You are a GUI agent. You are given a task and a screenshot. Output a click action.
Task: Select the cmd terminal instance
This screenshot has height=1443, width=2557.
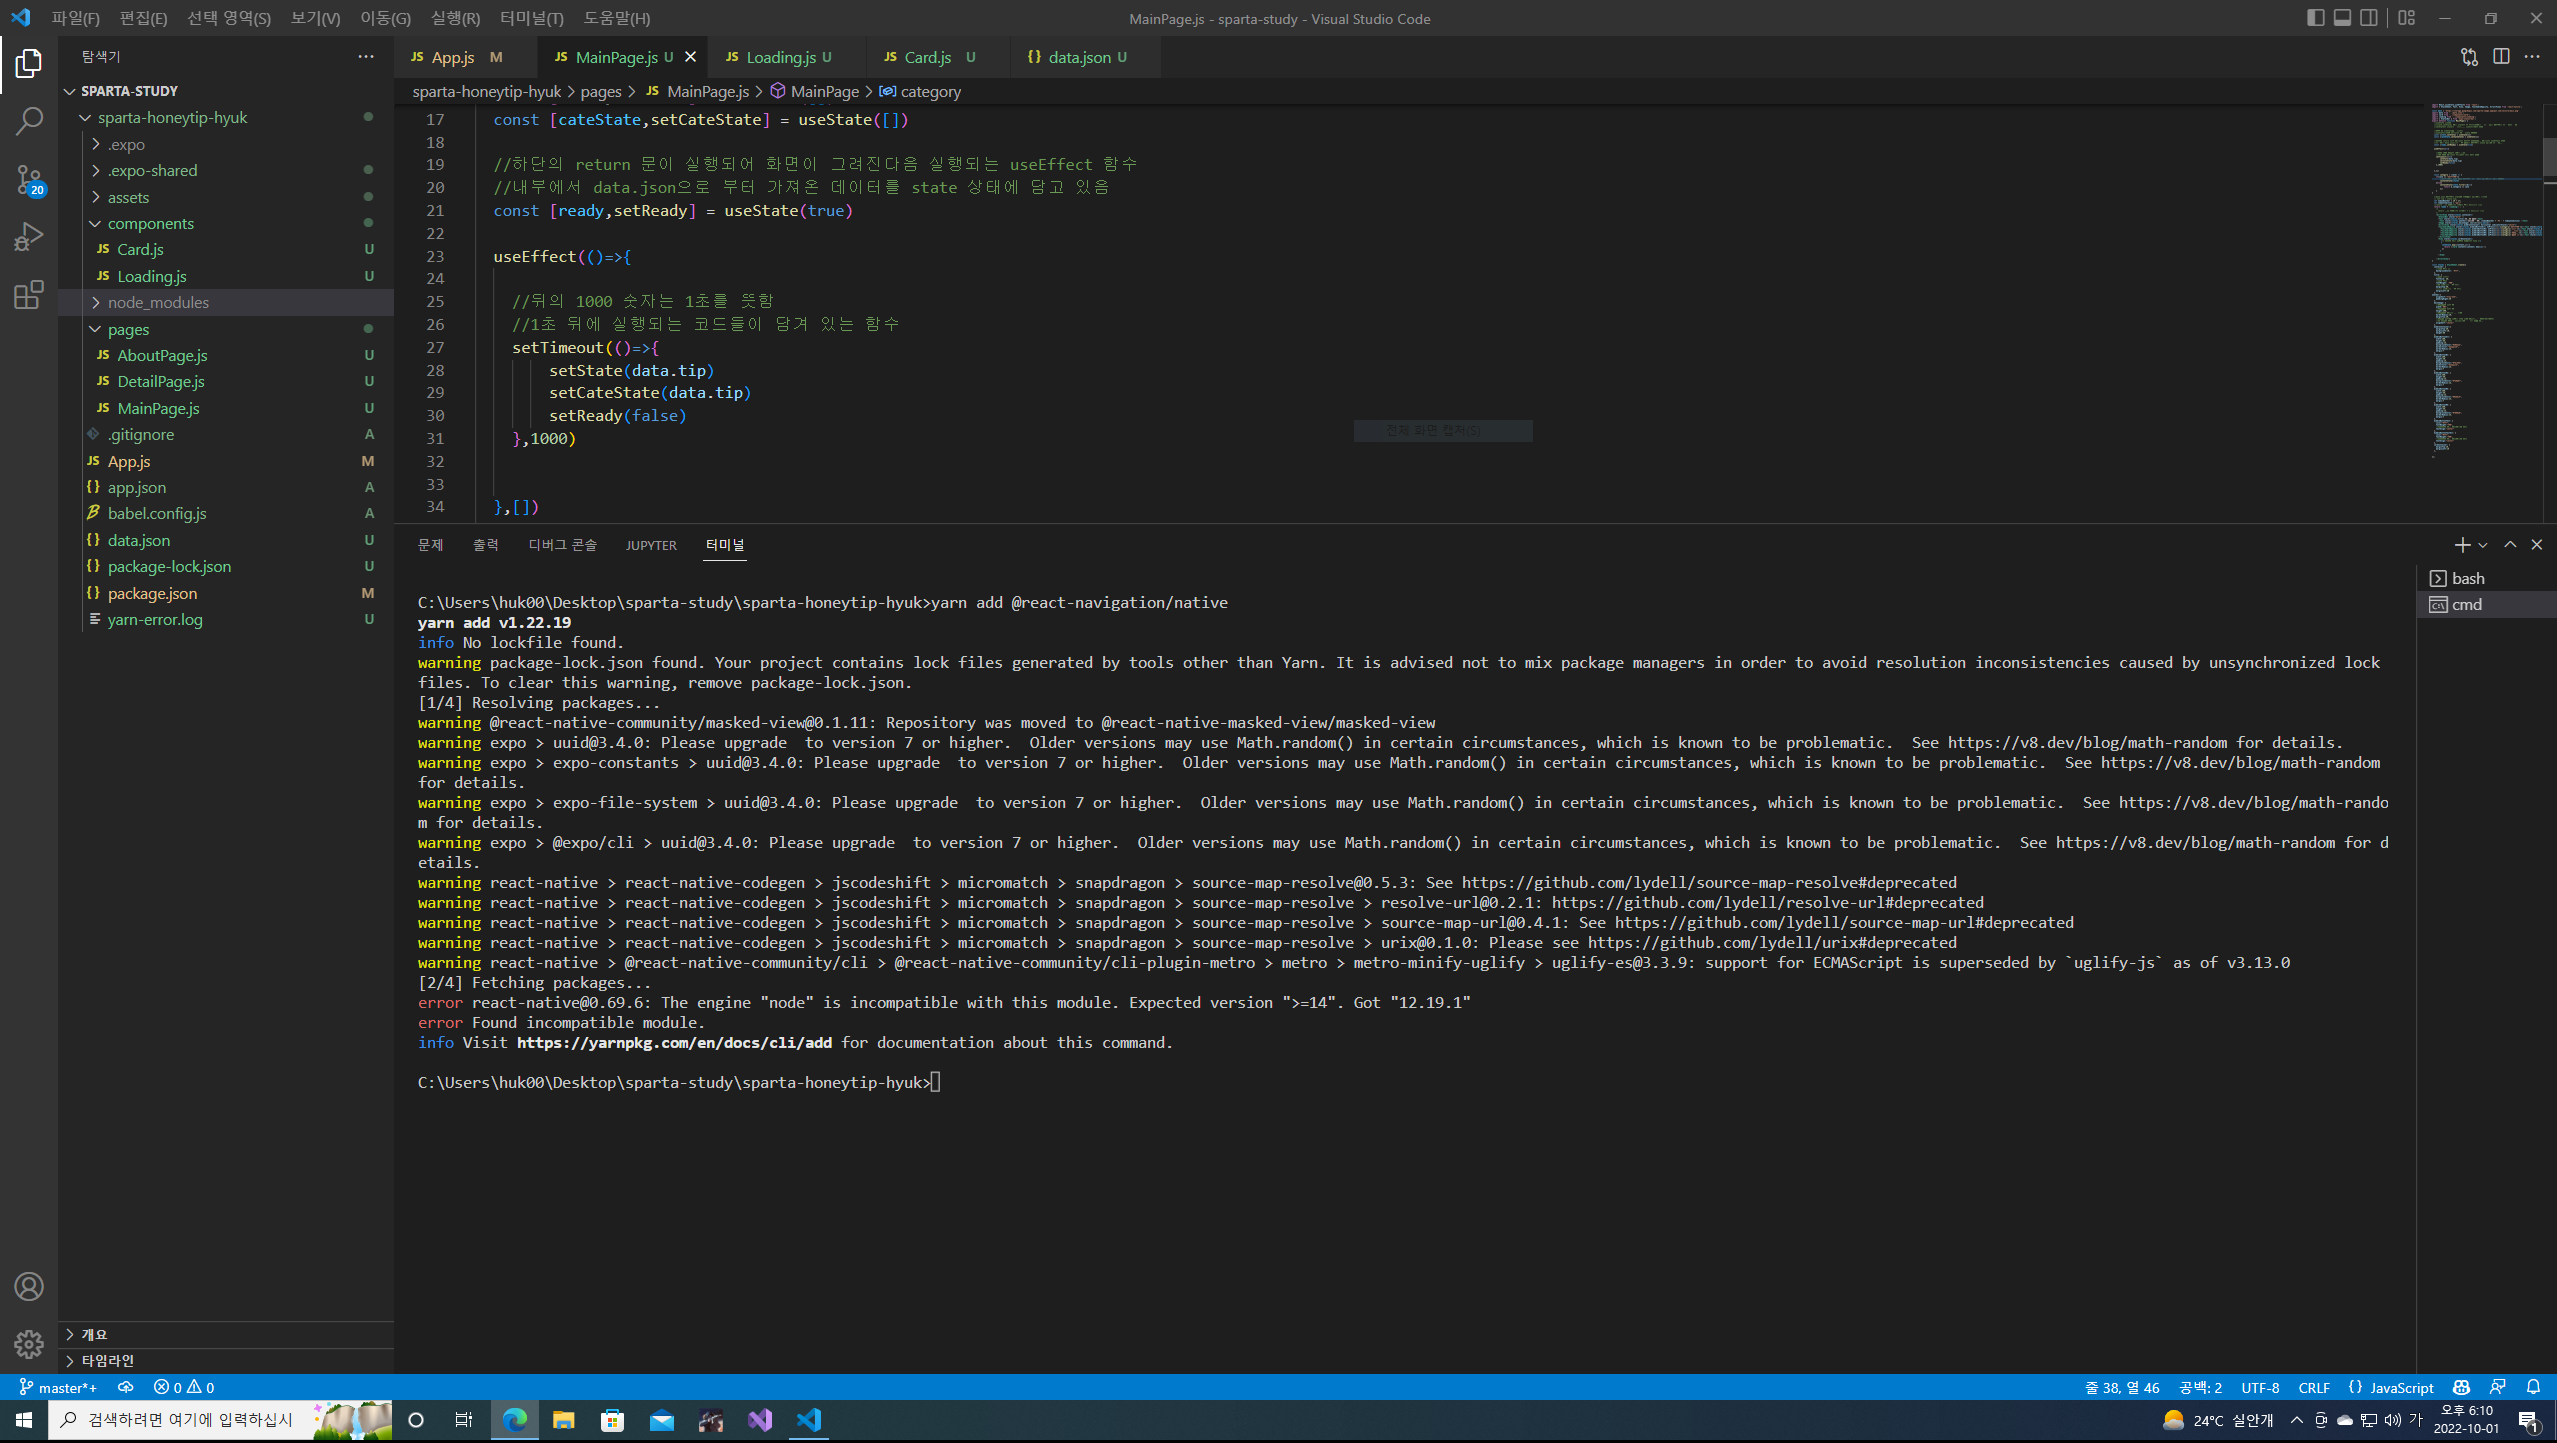click(2486, 604)
